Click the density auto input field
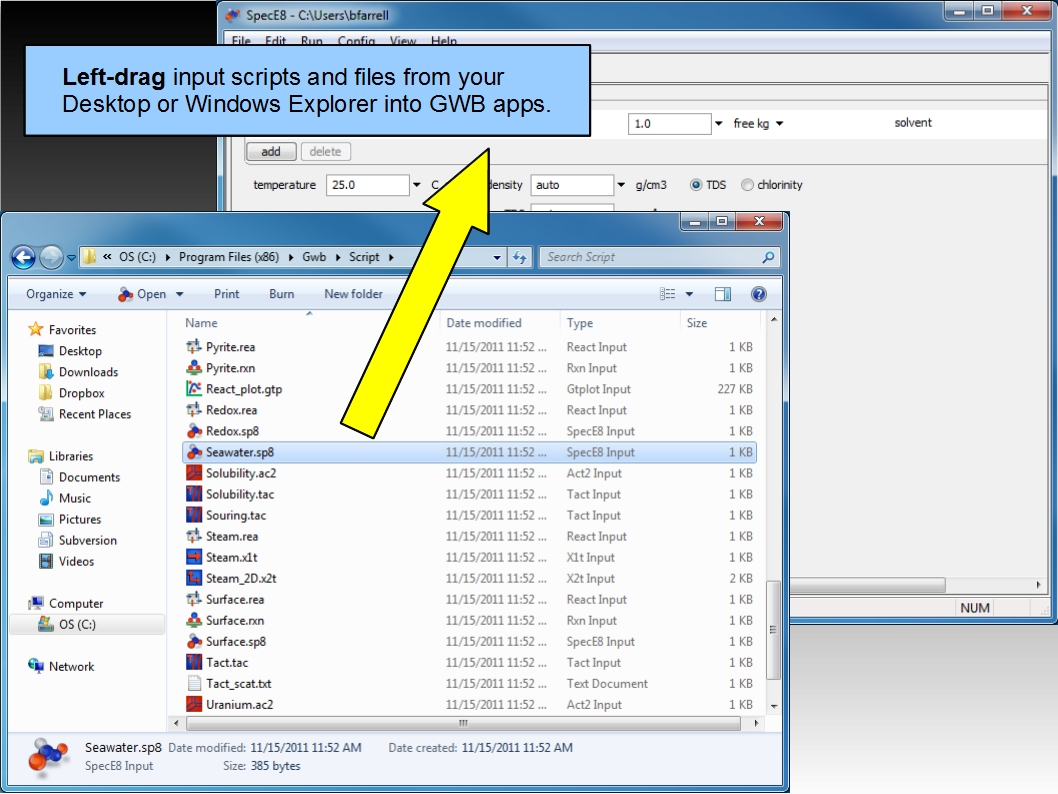Screen dimensions: 1058x794 click(x=572, y=185)
